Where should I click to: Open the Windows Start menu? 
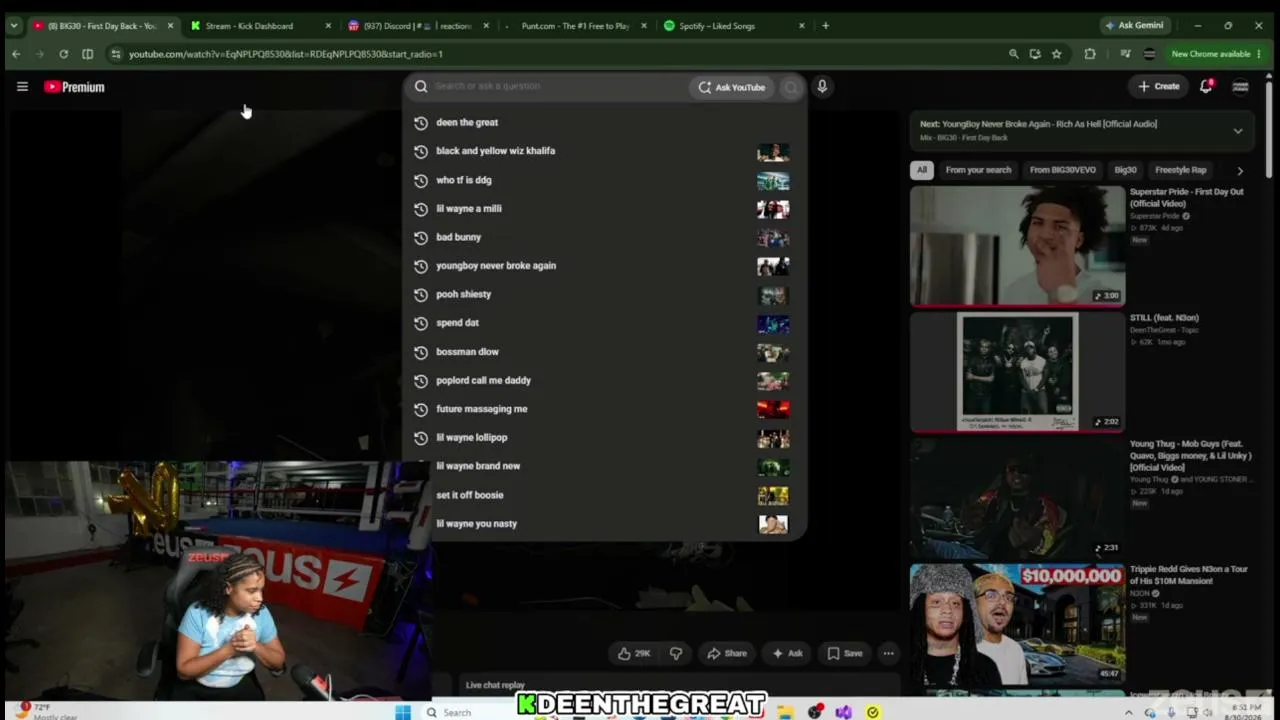click(402, 712)
